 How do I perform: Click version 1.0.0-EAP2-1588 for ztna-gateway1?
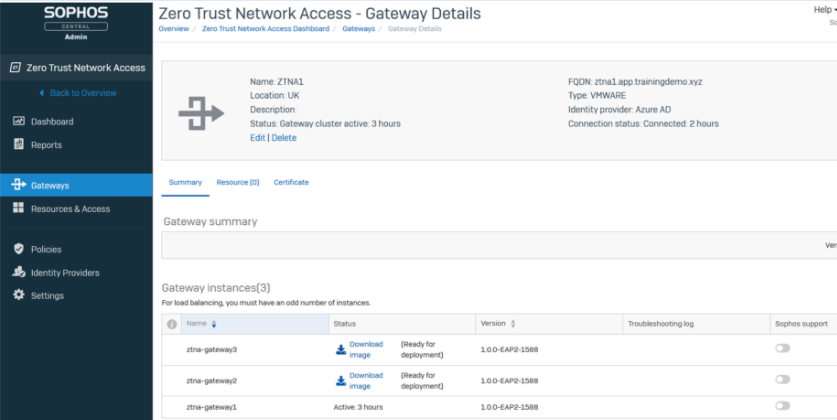[x=509, y=407]
